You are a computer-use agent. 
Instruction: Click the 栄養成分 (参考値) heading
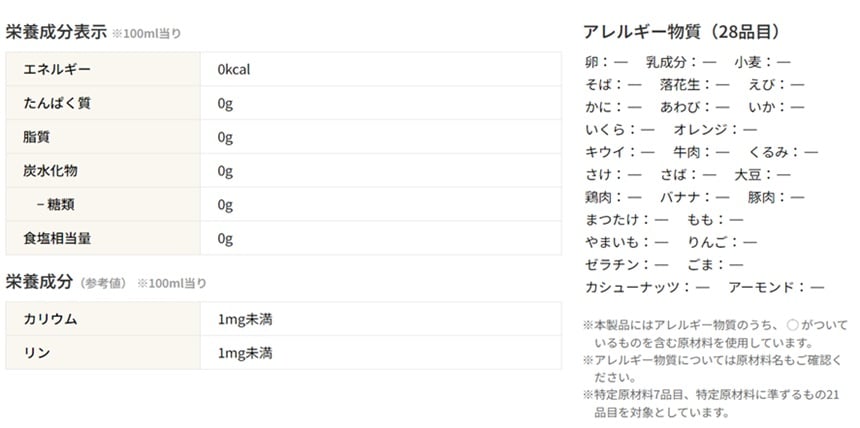(x=66, y=283)
